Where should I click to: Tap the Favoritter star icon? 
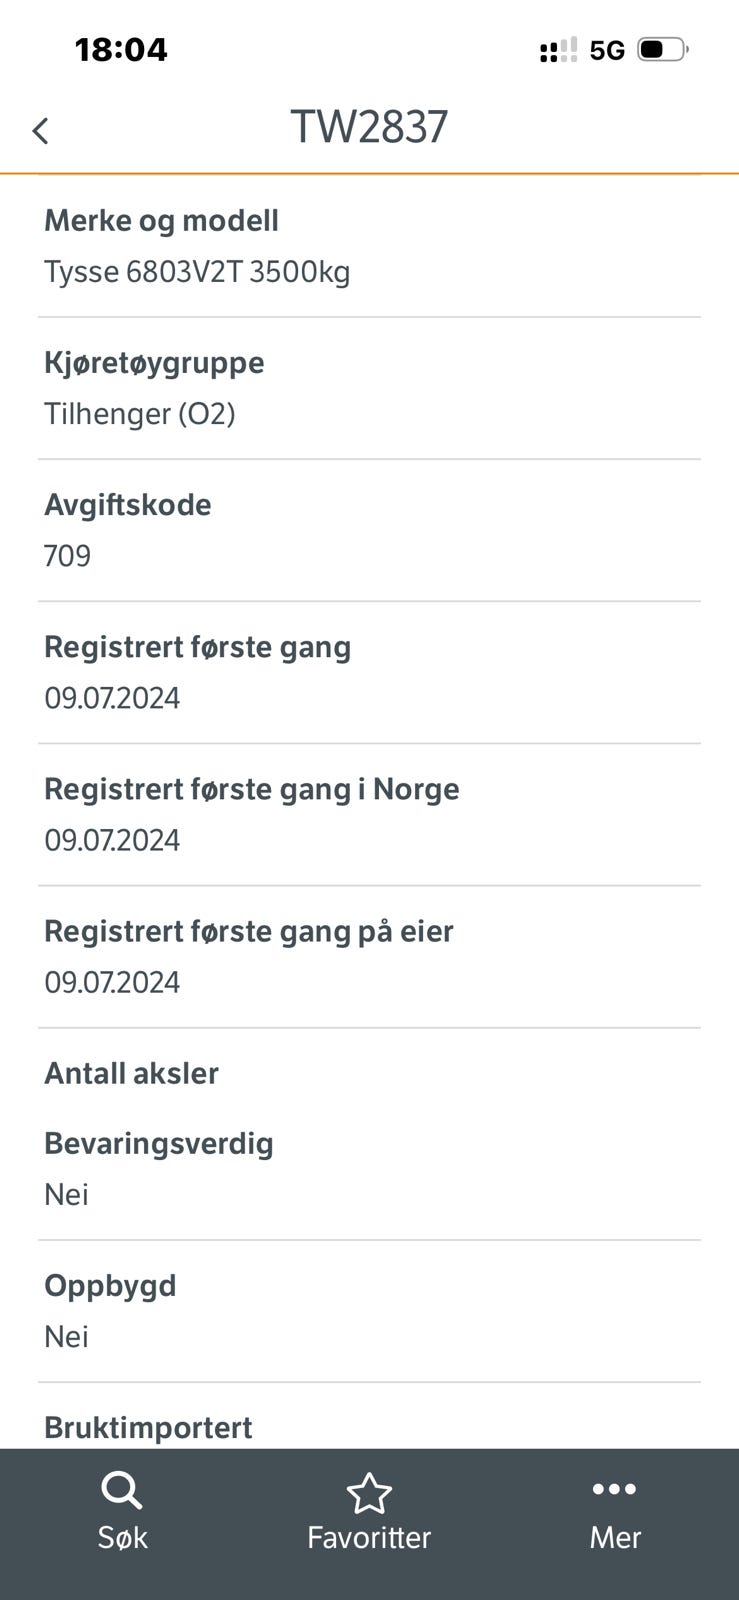coord(369,1493)
